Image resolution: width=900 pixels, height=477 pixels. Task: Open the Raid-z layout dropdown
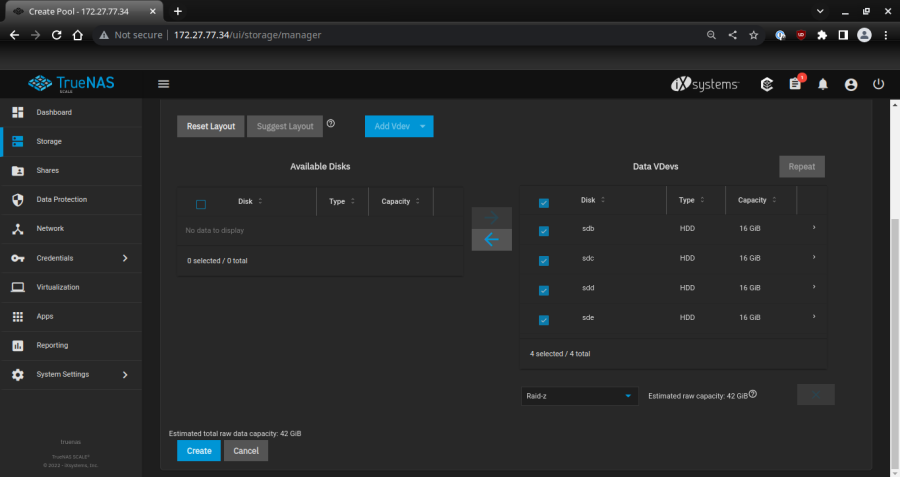coord(579,396)
